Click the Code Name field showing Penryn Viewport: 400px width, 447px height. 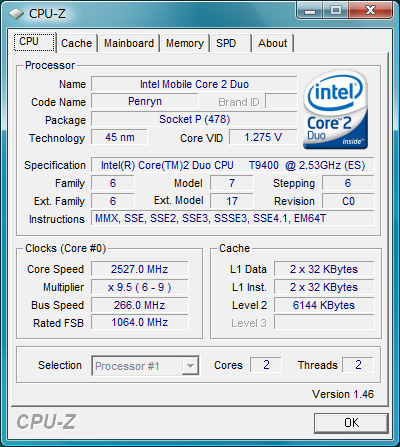[145, 101]
